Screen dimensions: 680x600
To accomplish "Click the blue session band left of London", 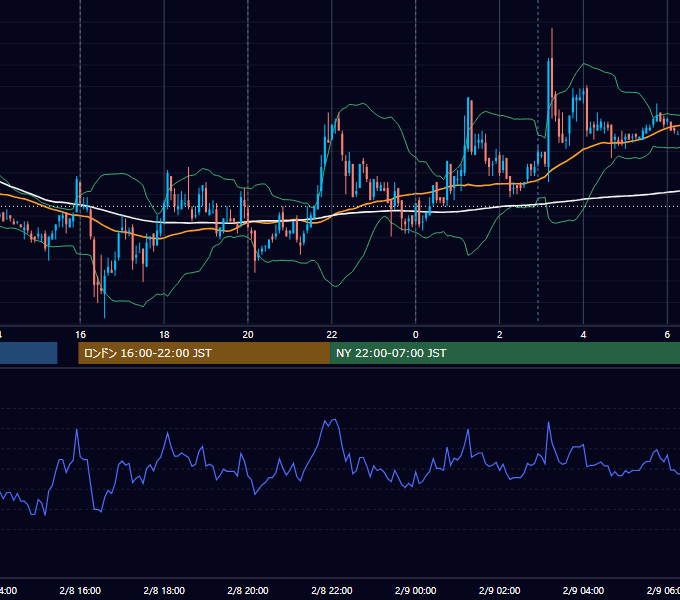I will coord(29,353).
